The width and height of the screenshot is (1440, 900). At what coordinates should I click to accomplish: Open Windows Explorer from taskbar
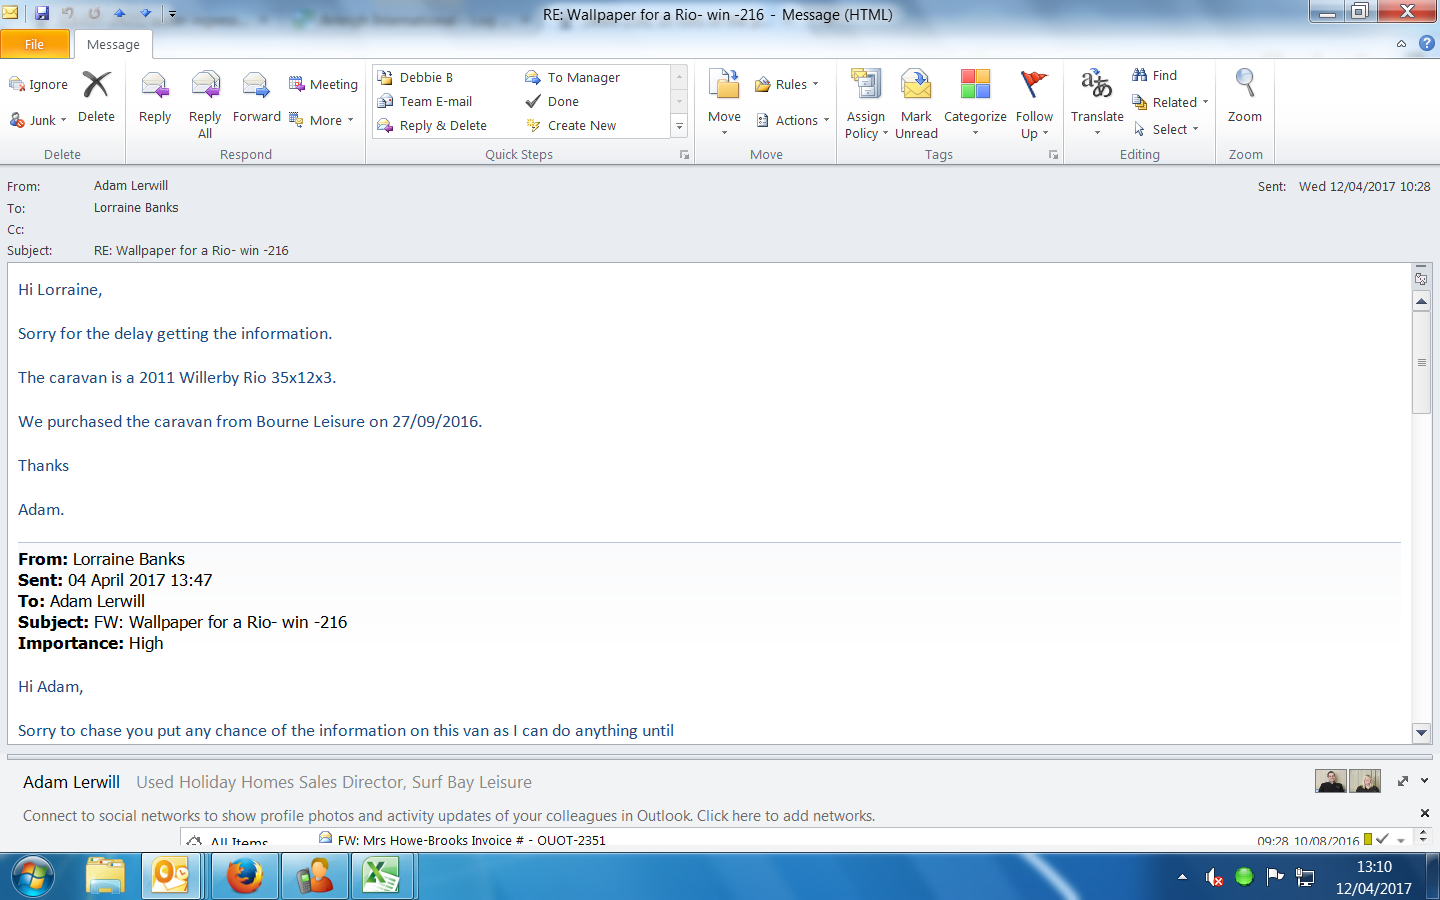click(105, 877)
